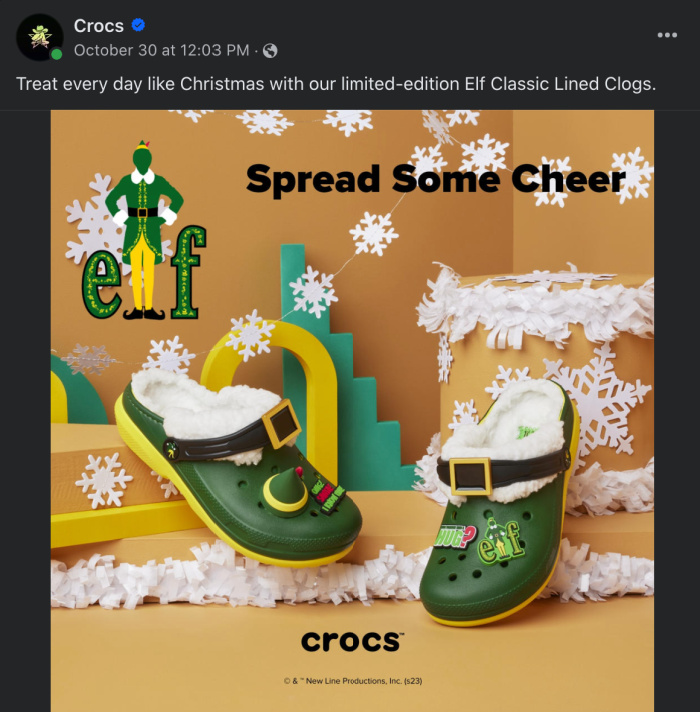Screen dimensions: 700x712
Task: Open the October 30 at 12:03 PM timestamp
Action: pos(162,50)
